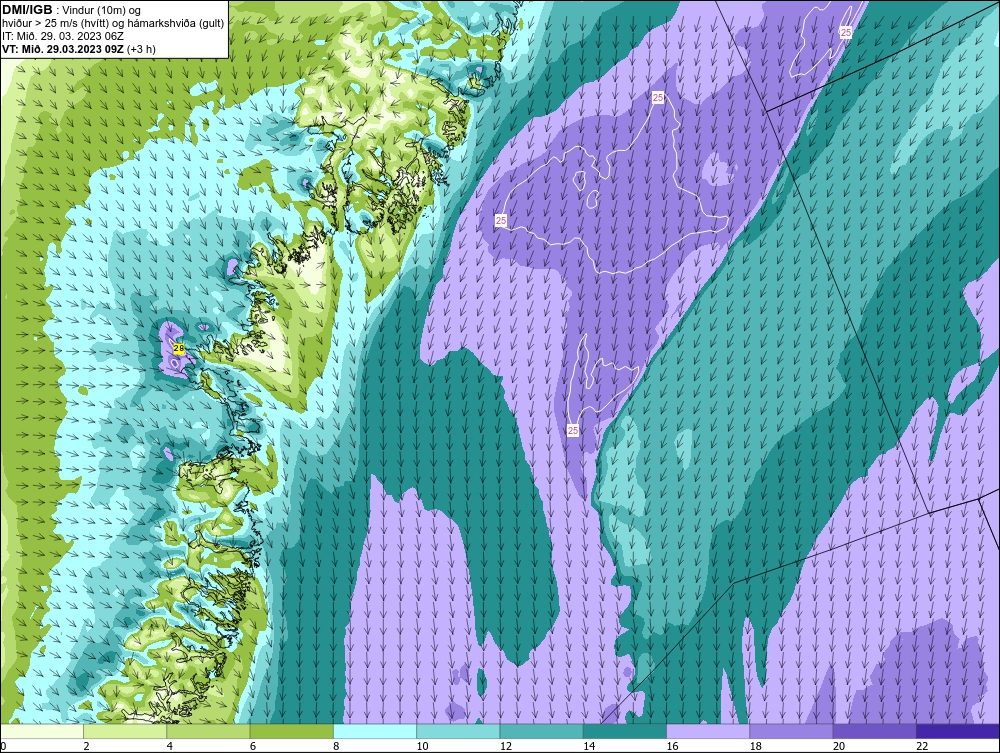The height and width of the screenshot is (753, 1000).
Task: Select the 16–18 light lavender legend swatch
Action: click(708, 731)
